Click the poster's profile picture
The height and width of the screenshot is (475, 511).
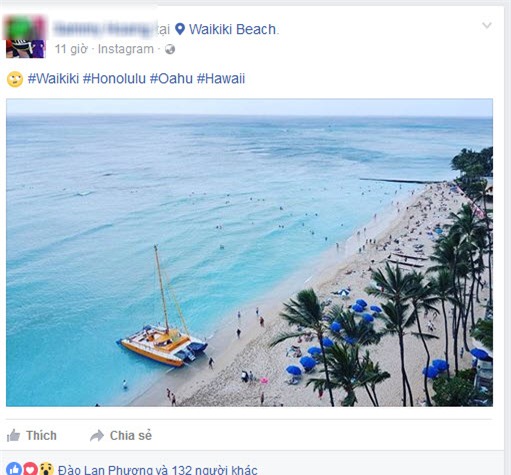(25, 37)
